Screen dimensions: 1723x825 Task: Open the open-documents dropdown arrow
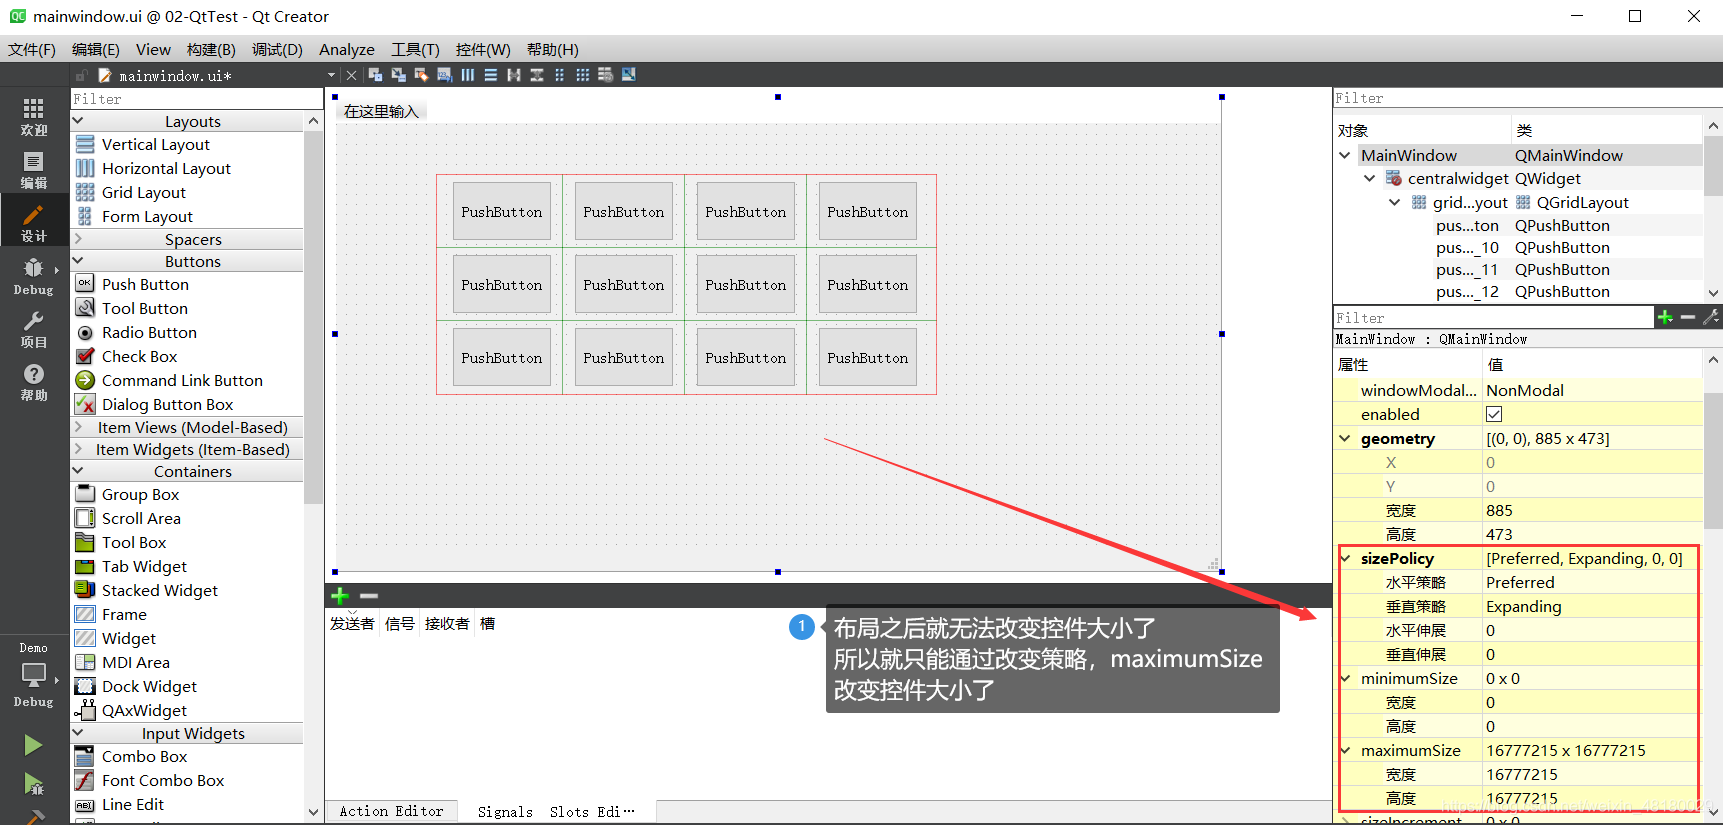331,75
